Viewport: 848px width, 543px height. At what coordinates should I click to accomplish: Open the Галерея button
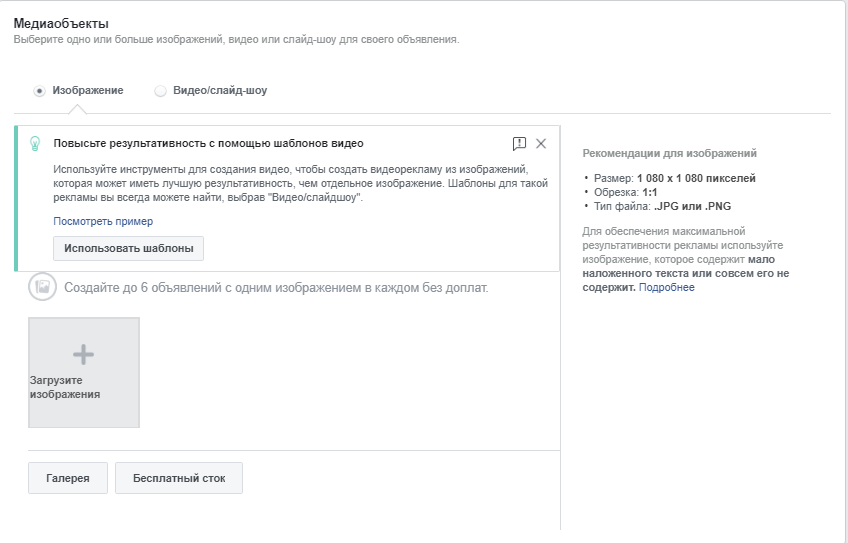[68, 478]
